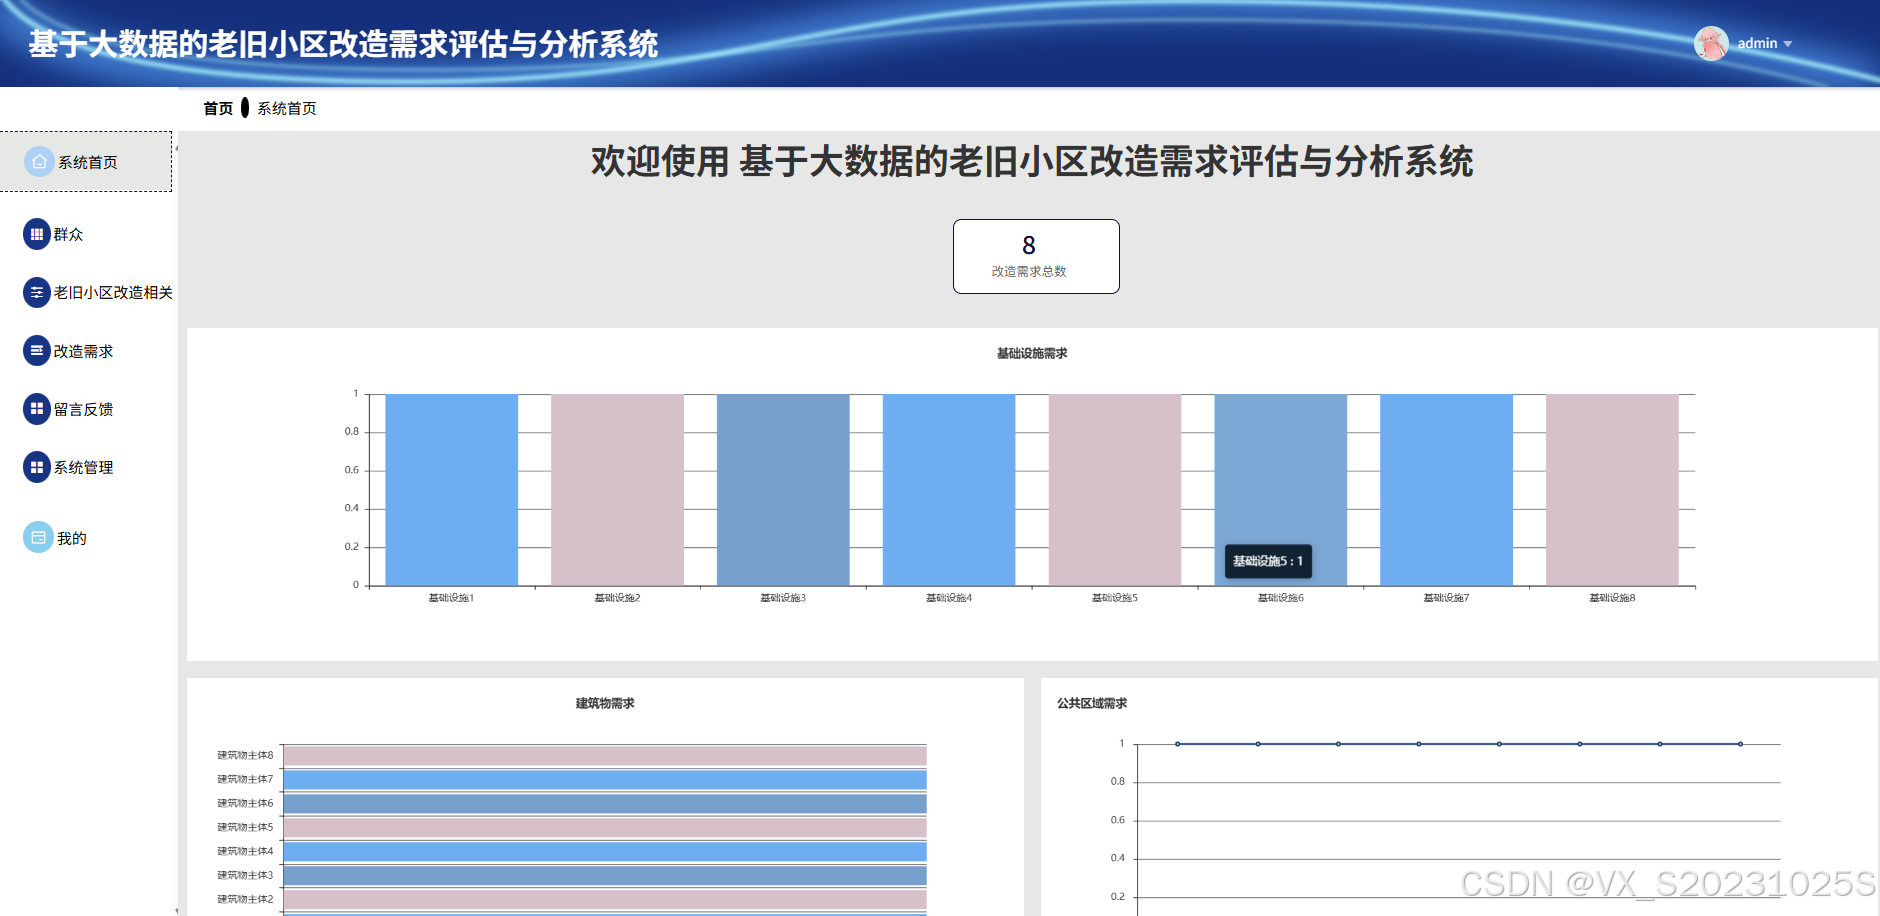This screenshot has height=916, width=1880.
Task: Click the 基础设施8 bar in chart
Action: (x=1612, y=490)
